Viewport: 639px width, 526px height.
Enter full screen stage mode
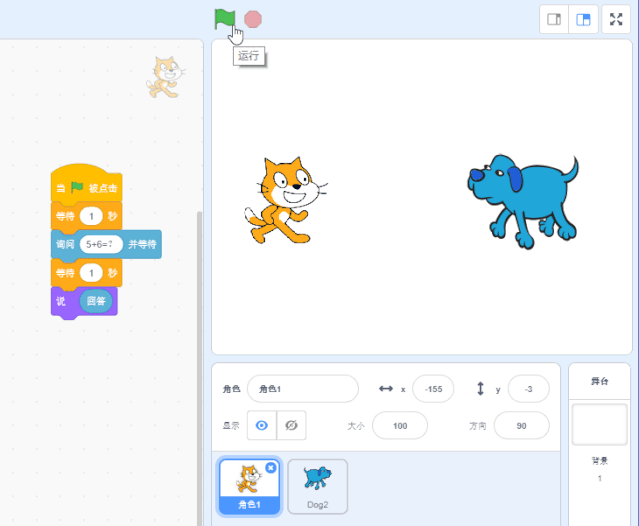[x=616, y=19]
